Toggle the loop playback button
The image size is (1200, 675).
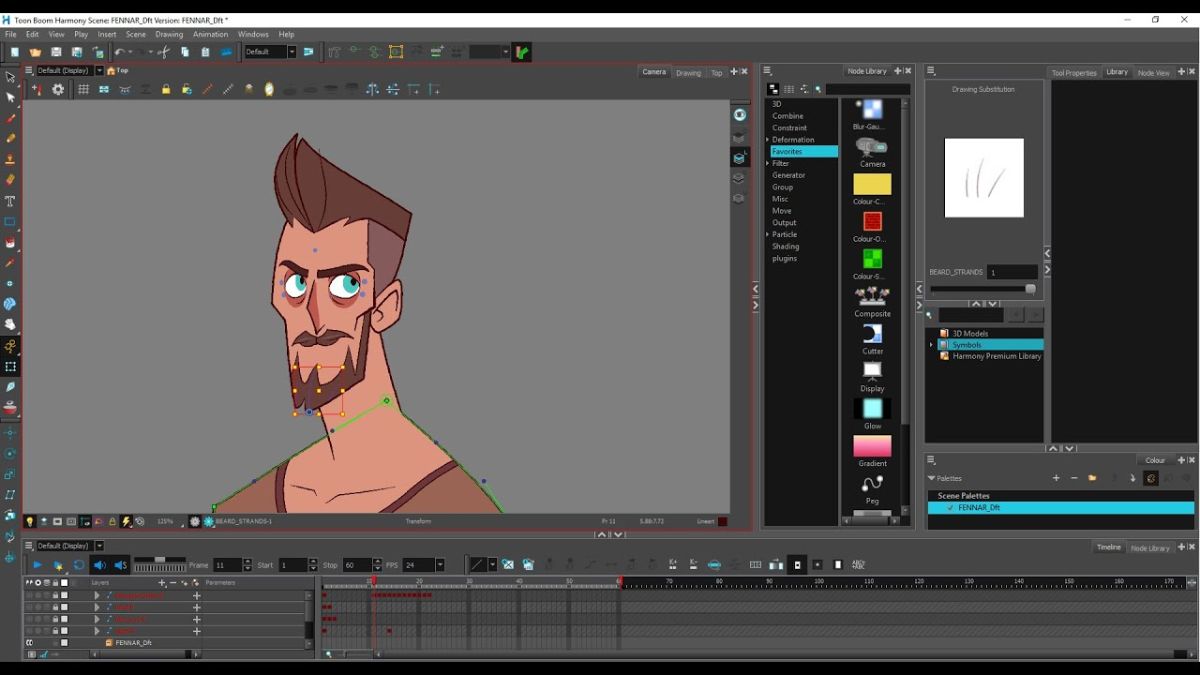click(x=78, y=565)
